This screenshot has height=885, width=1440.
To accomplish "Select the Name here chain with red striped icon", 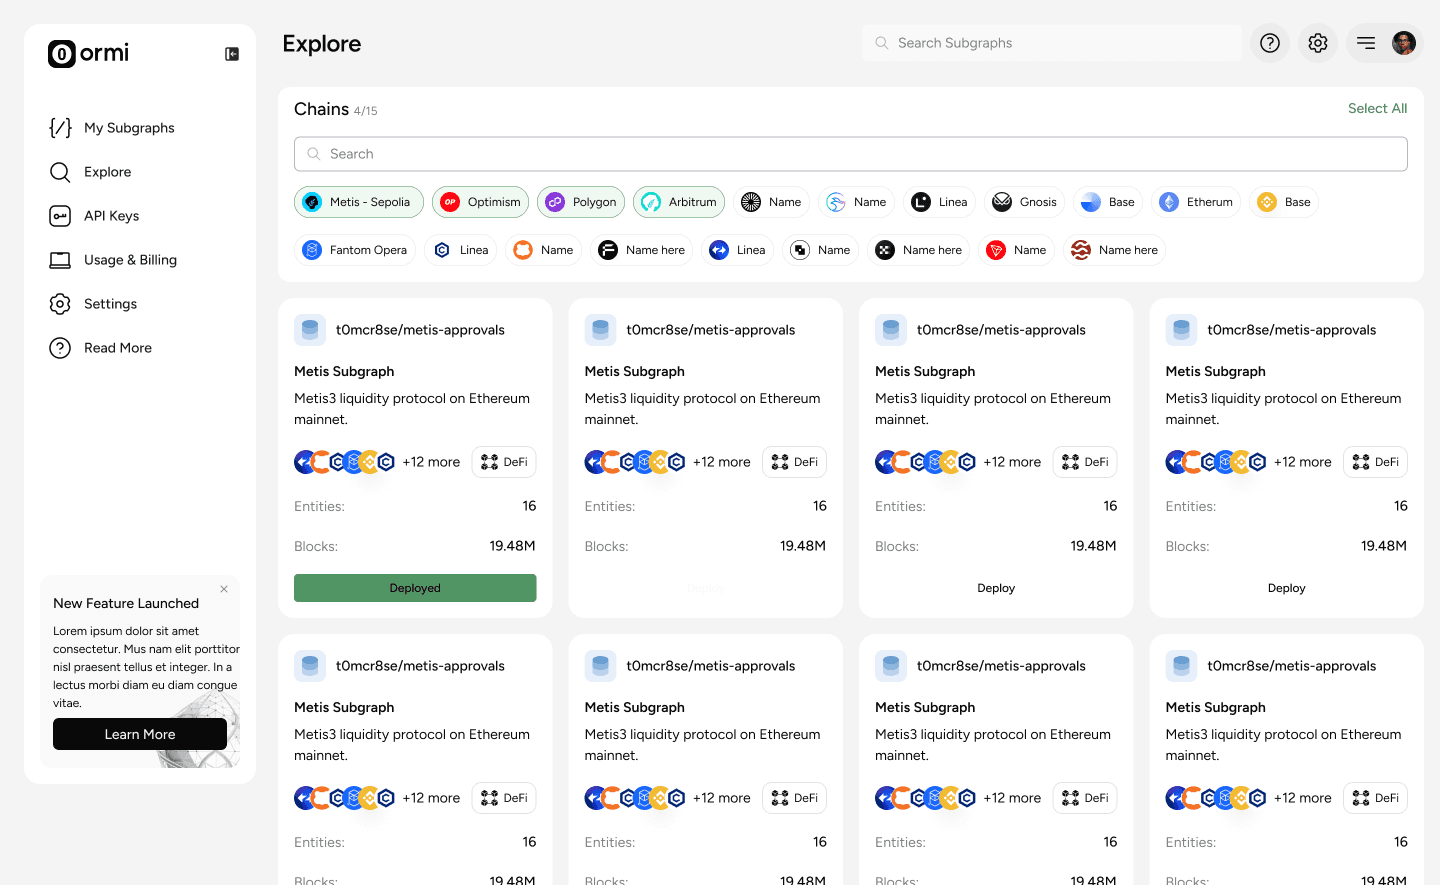I will coord(1114,250).
